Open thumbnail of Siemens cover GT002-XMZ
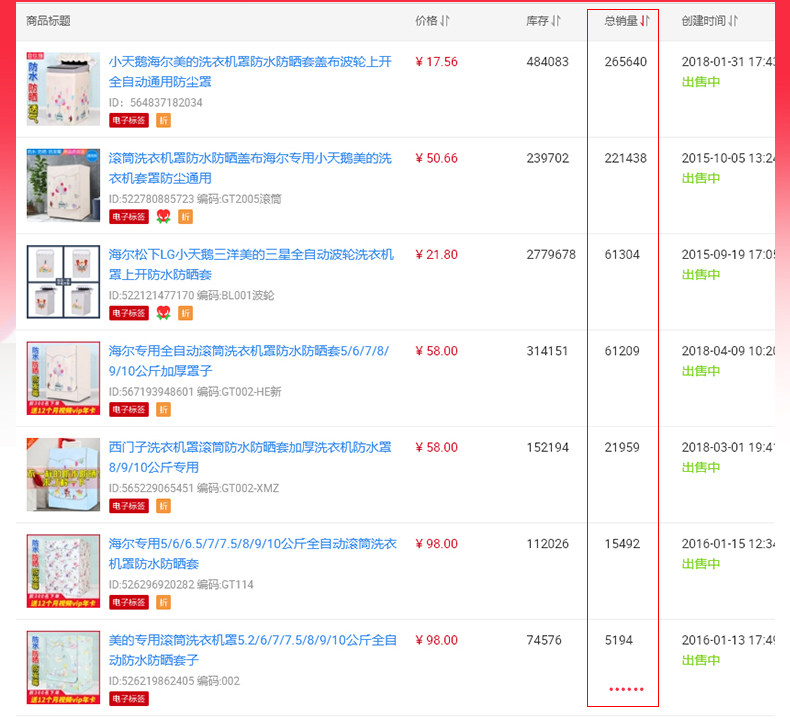The height and width of the screenshot is (727, 790). click(x=63, y=475)
